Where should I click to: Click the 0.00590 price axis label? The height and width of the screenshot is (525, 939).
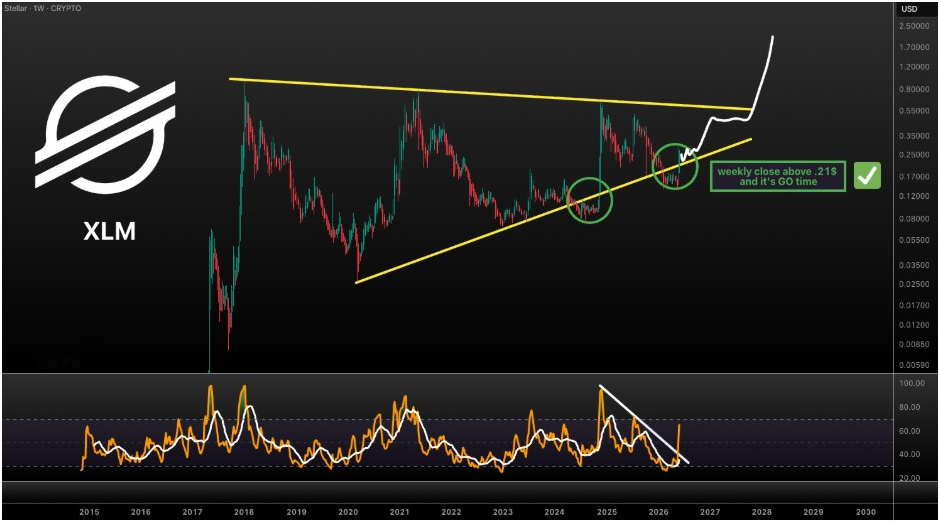pos(913,365)
